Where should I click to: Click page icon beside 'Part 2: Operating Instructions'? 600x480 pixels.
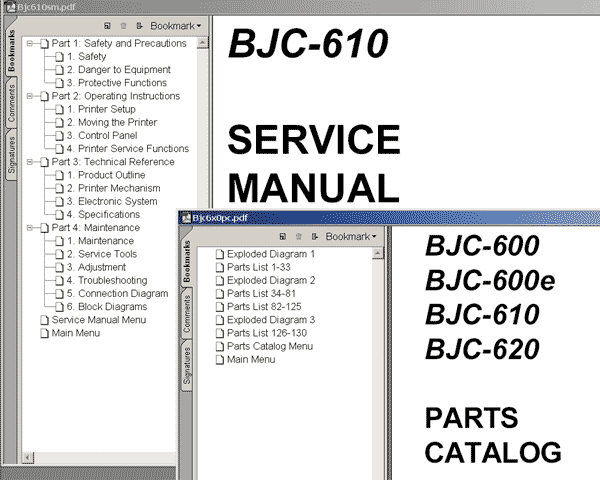(x=44, y=96)
